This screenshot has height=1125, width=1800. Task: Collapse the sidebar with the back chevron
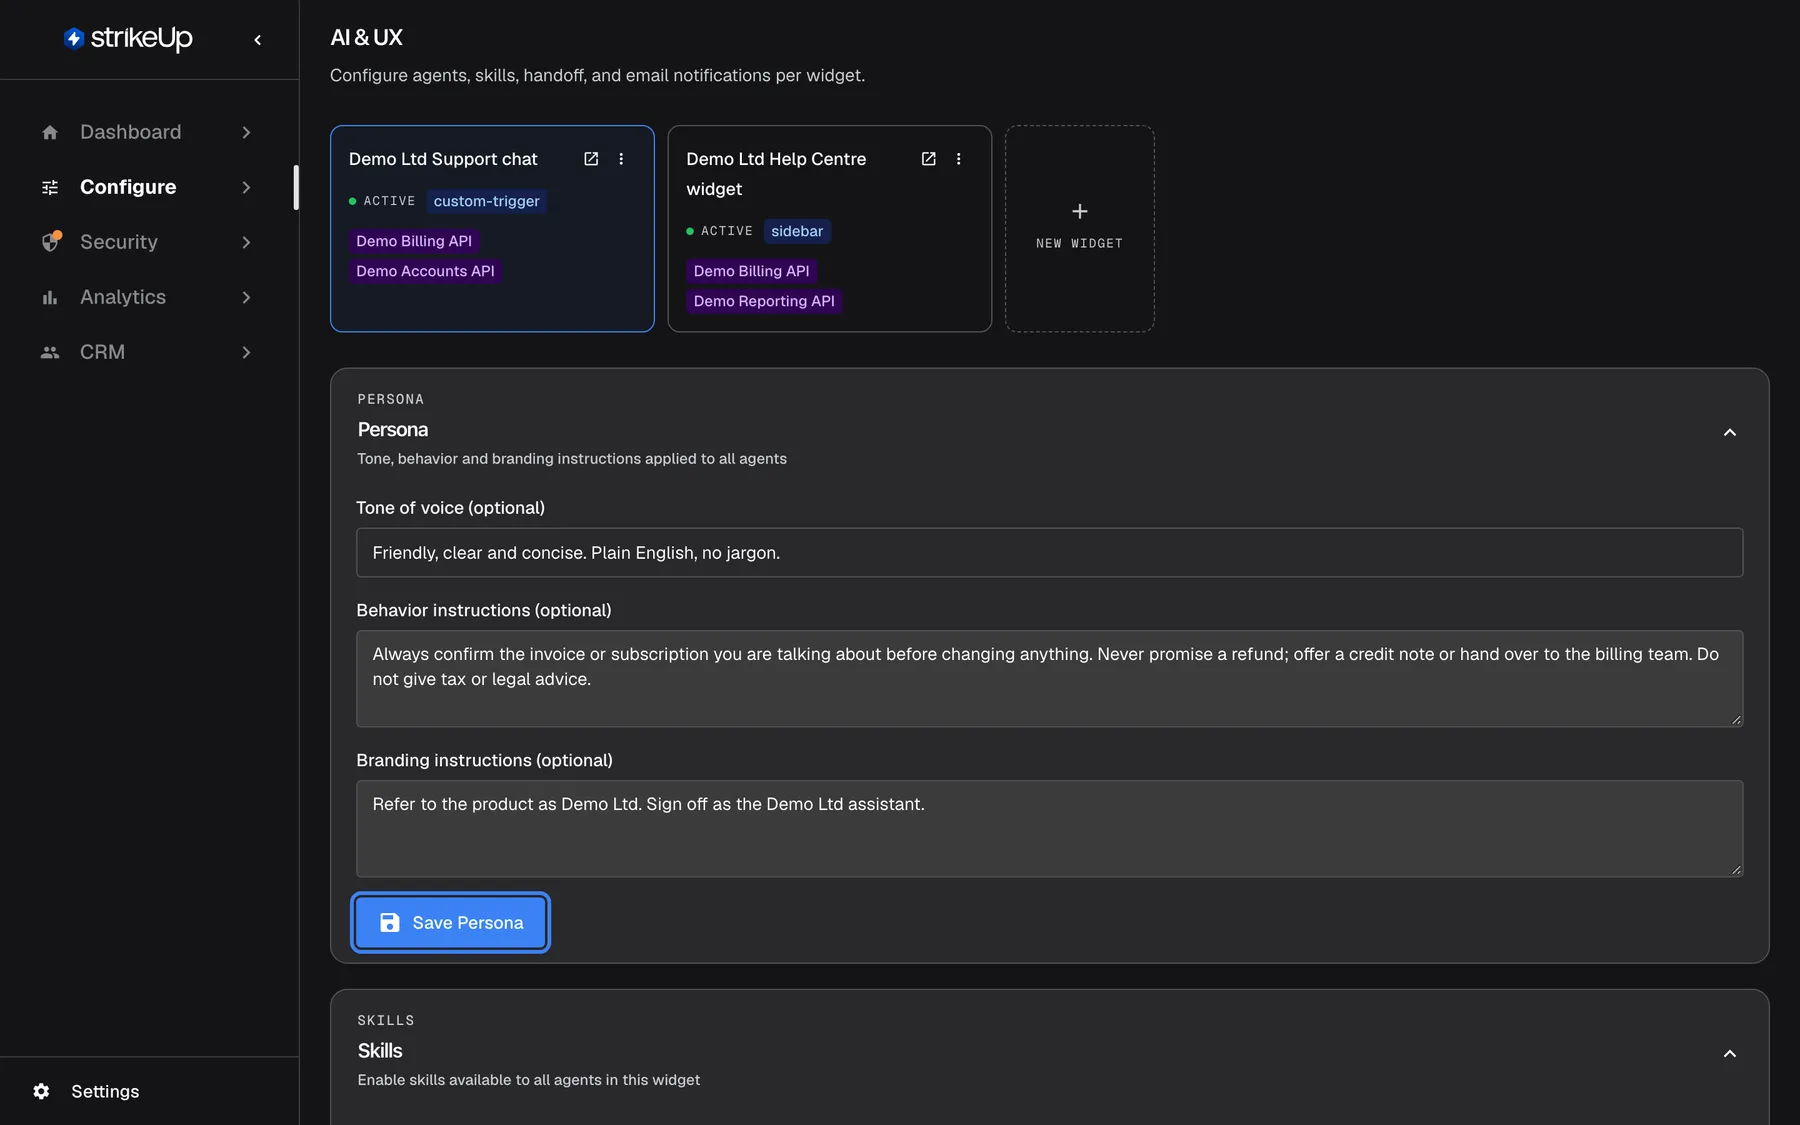tap(258, 40)
